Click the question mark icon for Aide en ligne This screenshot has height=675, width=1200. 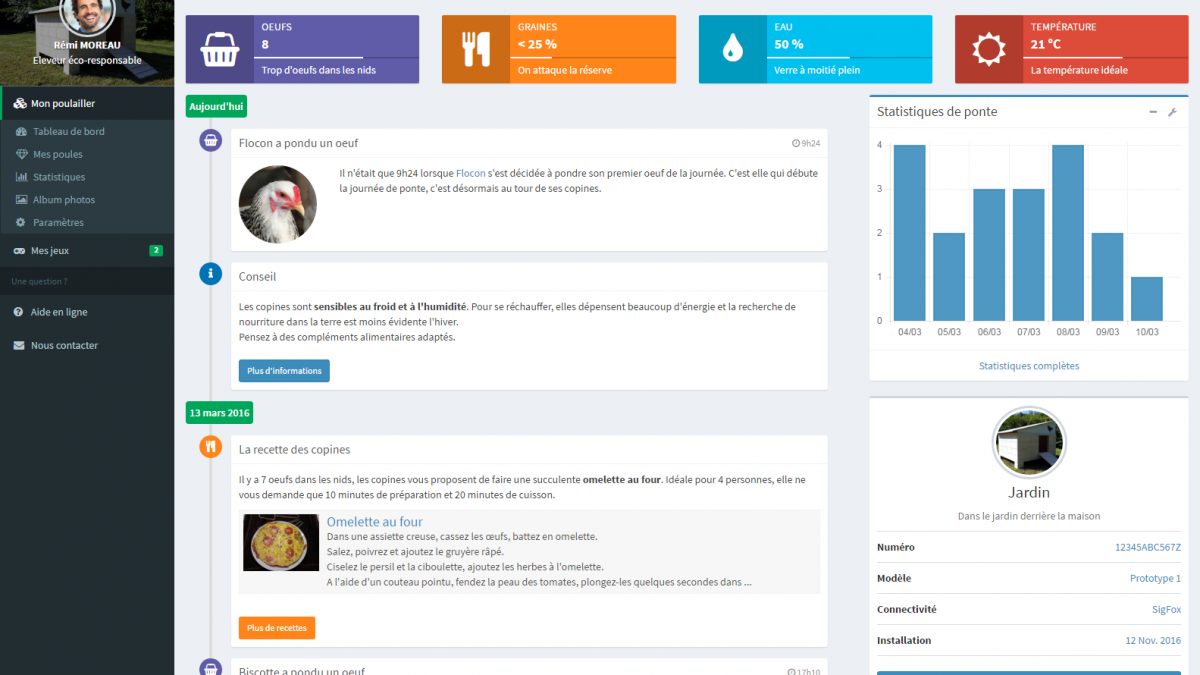(19, 312)
